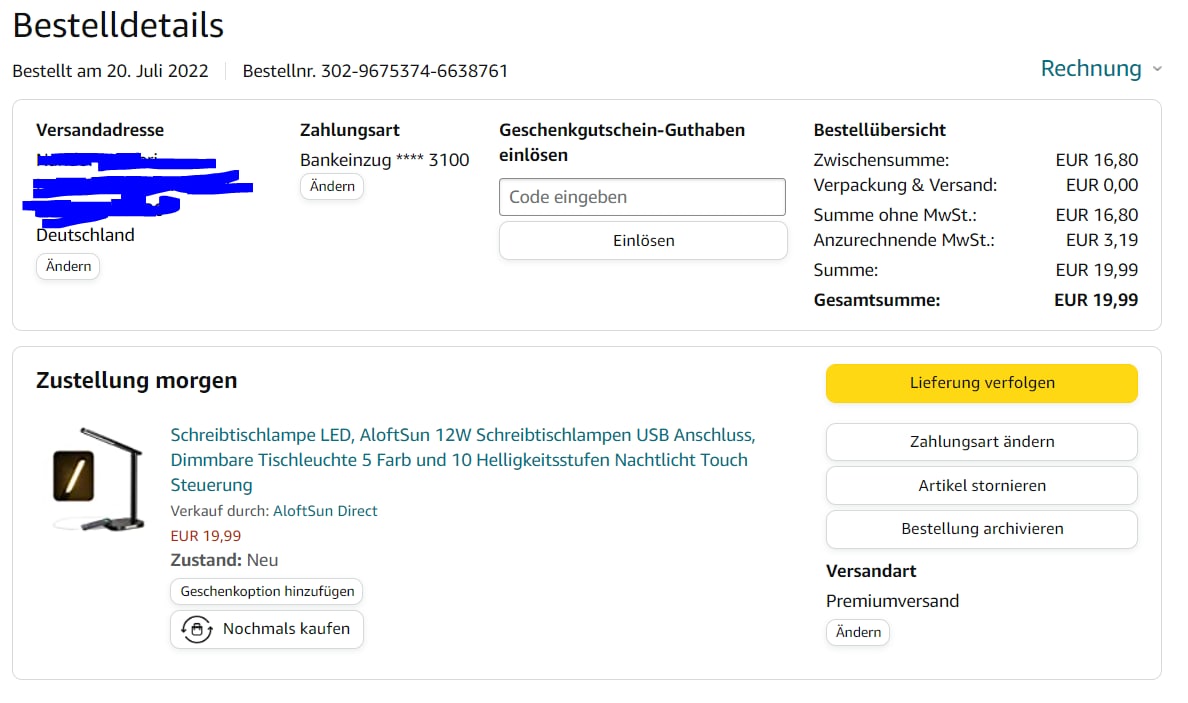Archive the order via Bestellung archivieren
Viewport: 1188px width, 703px height.
click(981, 529)
